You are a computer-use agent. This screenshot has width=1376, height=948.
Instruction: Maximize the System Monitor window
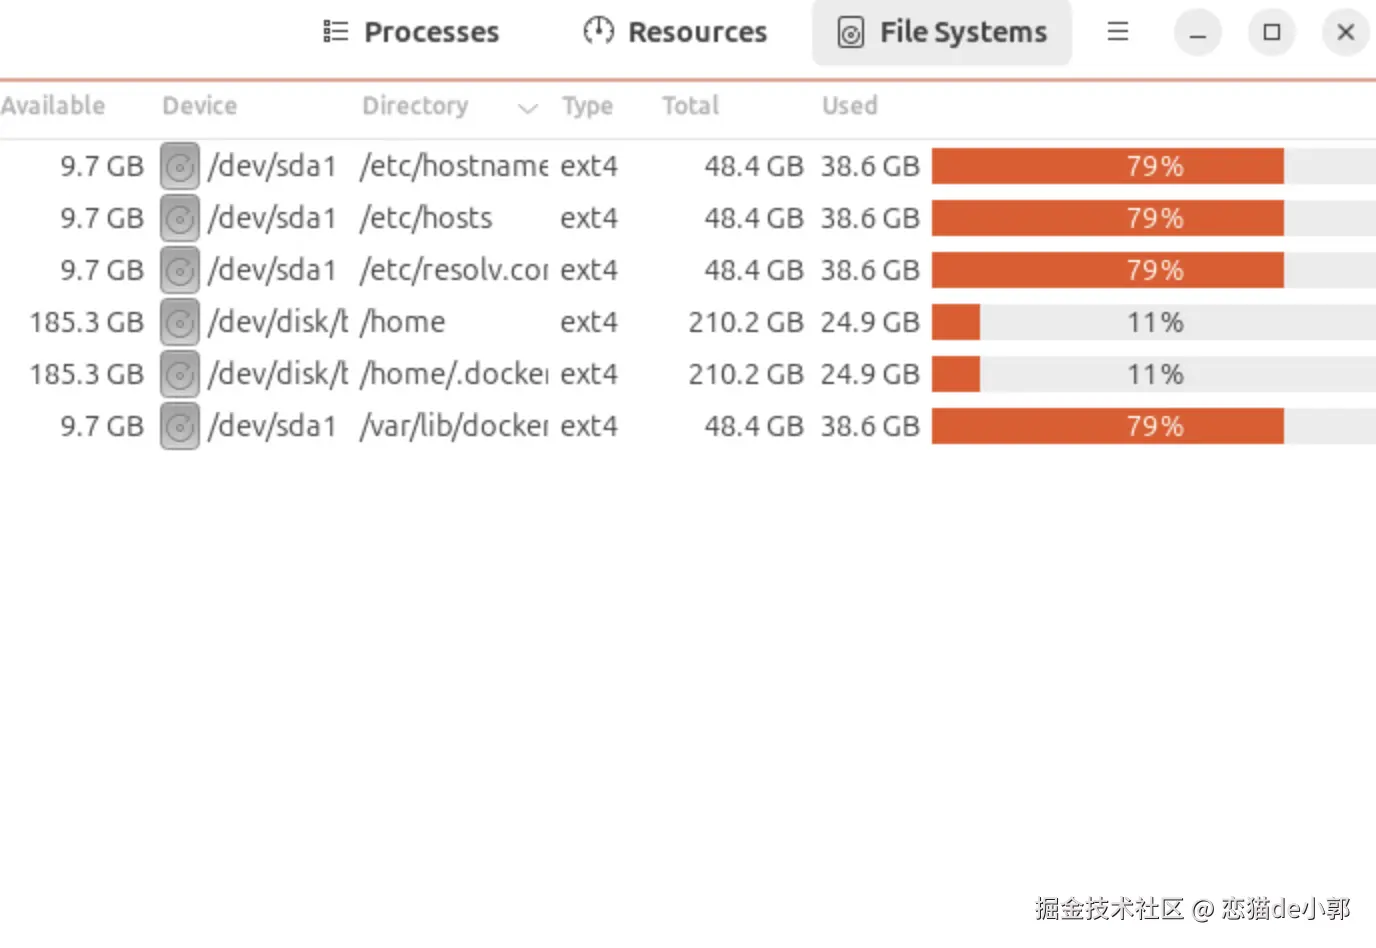point(1271,32)
